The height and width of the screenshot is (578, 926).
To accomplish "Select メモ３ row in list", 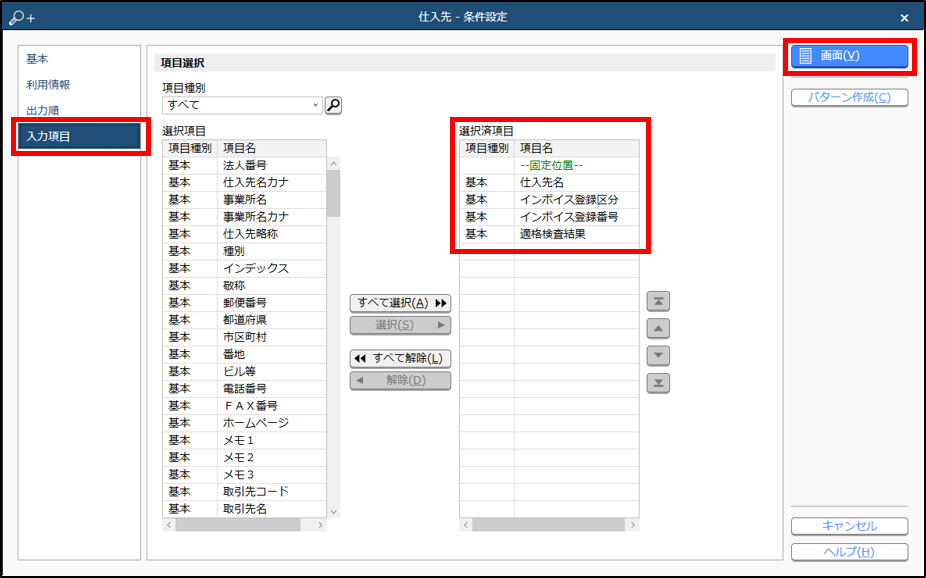I will [244, 474].
